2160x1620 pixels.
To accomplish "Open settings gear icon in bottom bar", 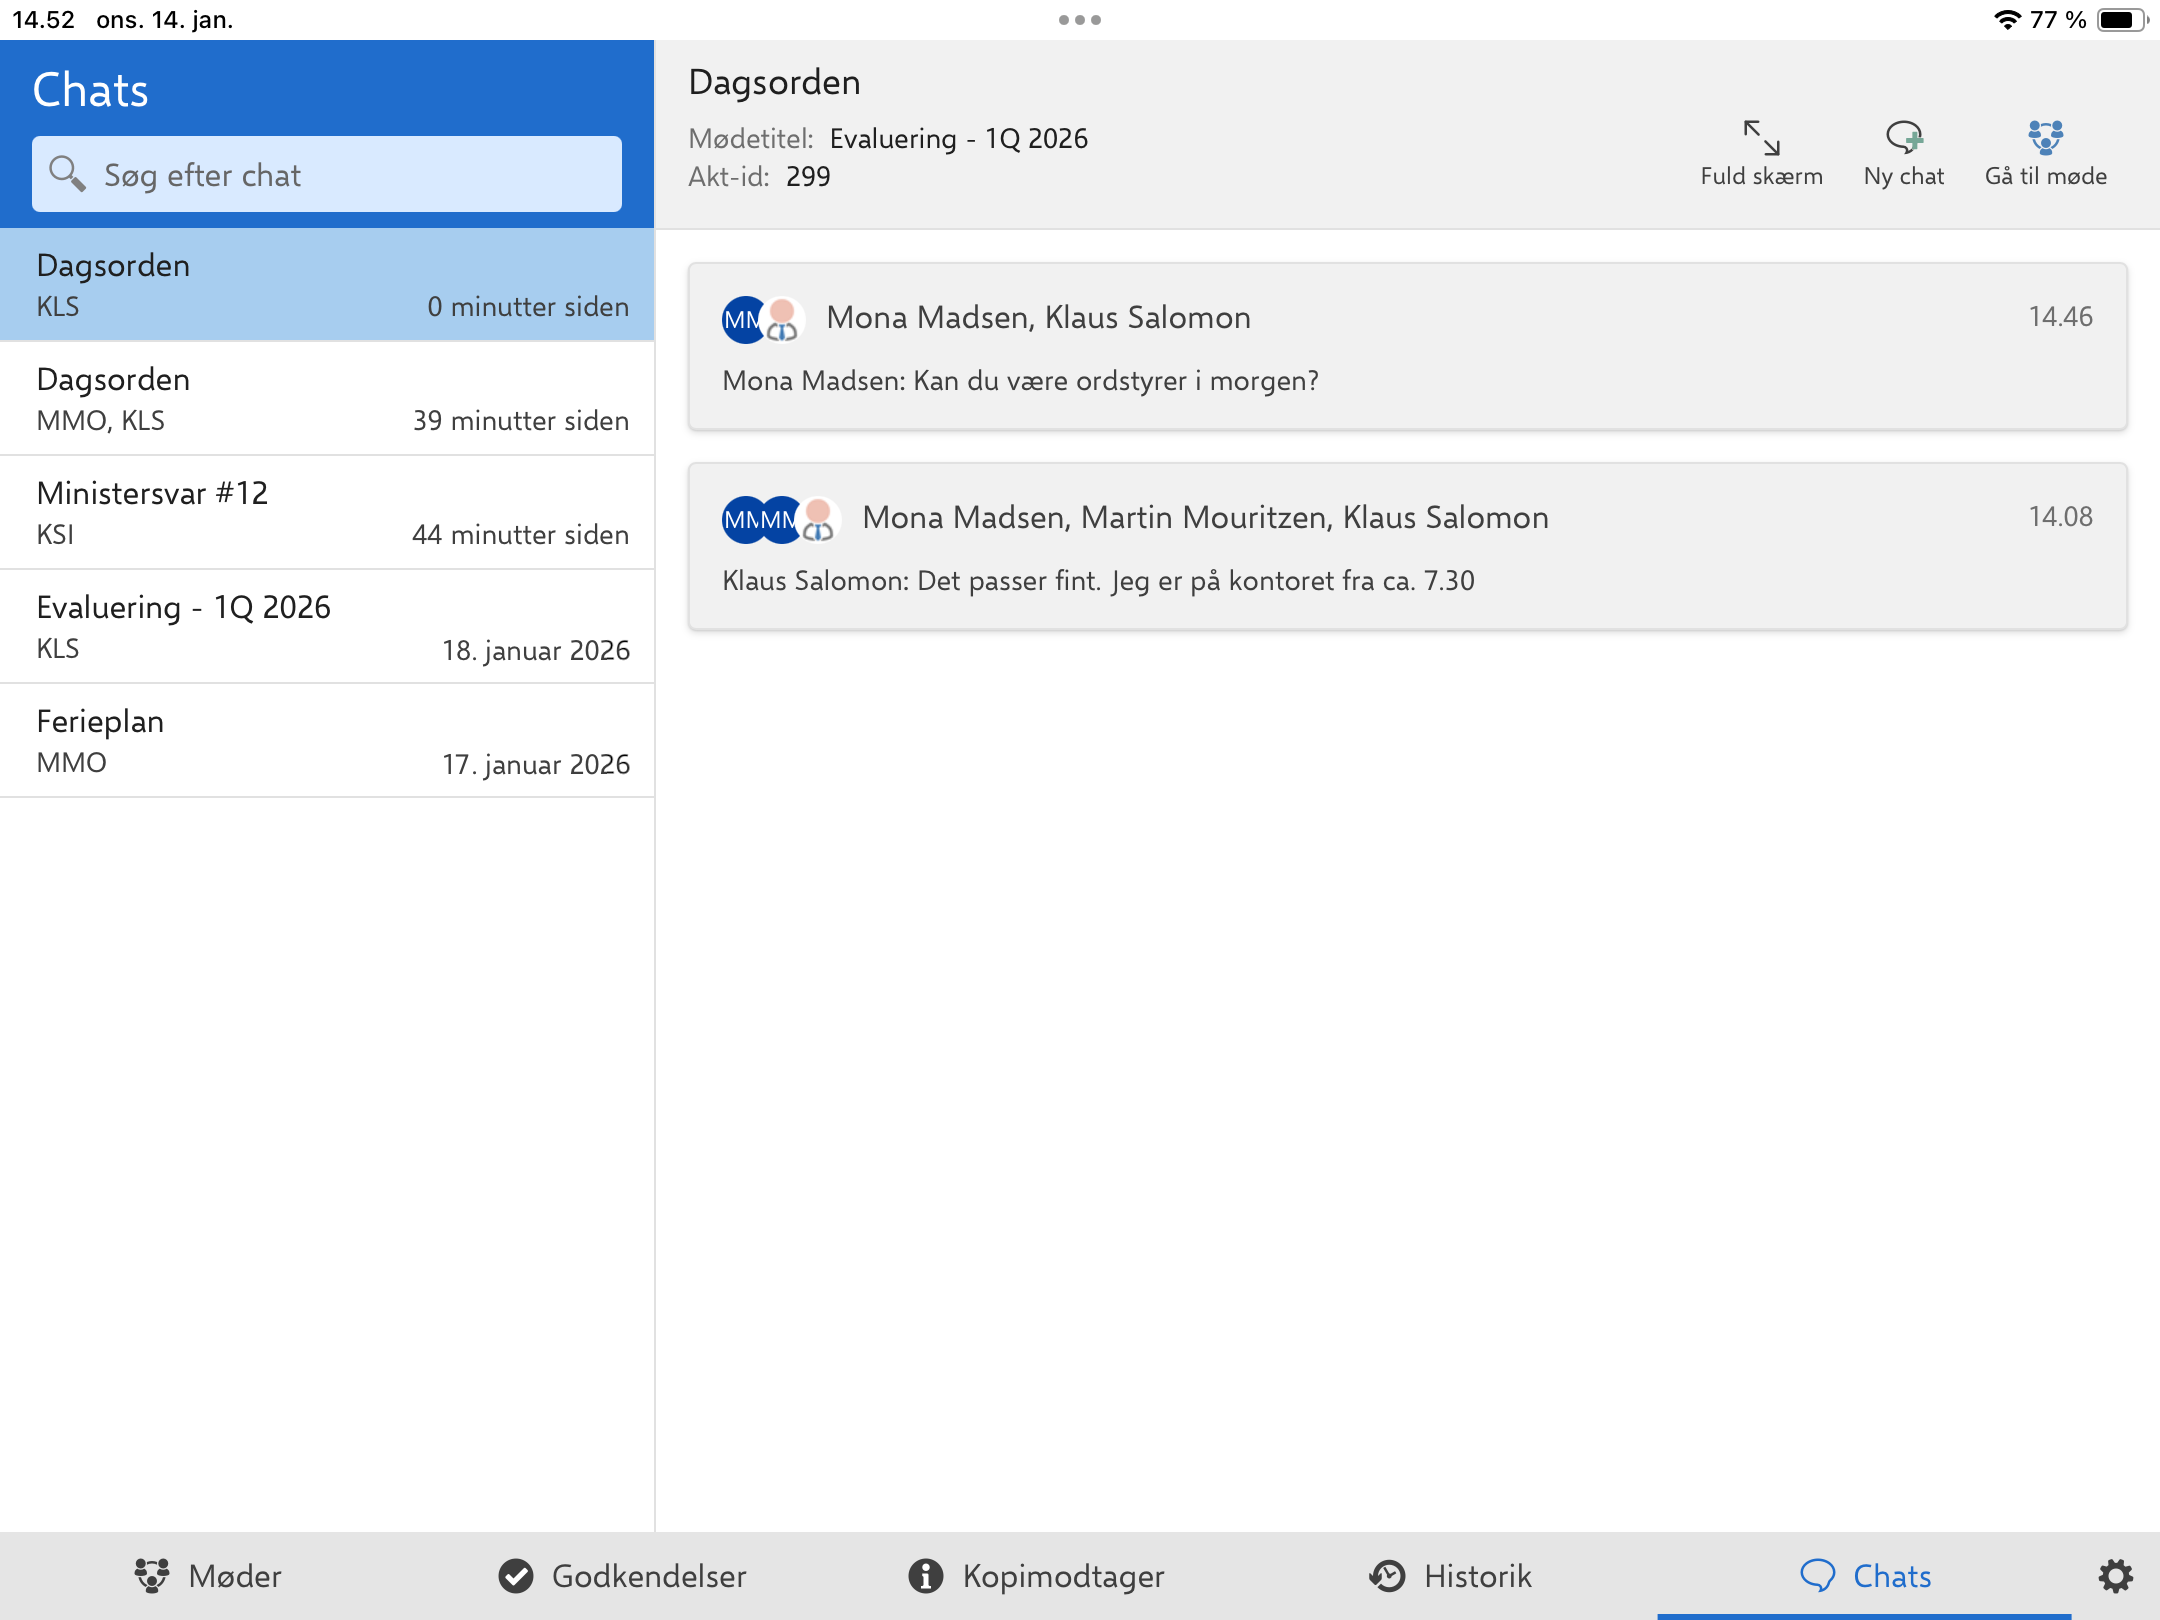I will (x=2115, y=1576).
